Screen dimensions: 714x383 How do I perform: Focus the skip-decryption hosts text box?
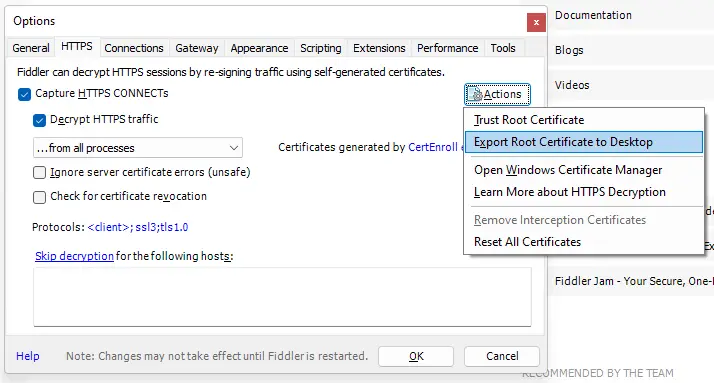282,297
